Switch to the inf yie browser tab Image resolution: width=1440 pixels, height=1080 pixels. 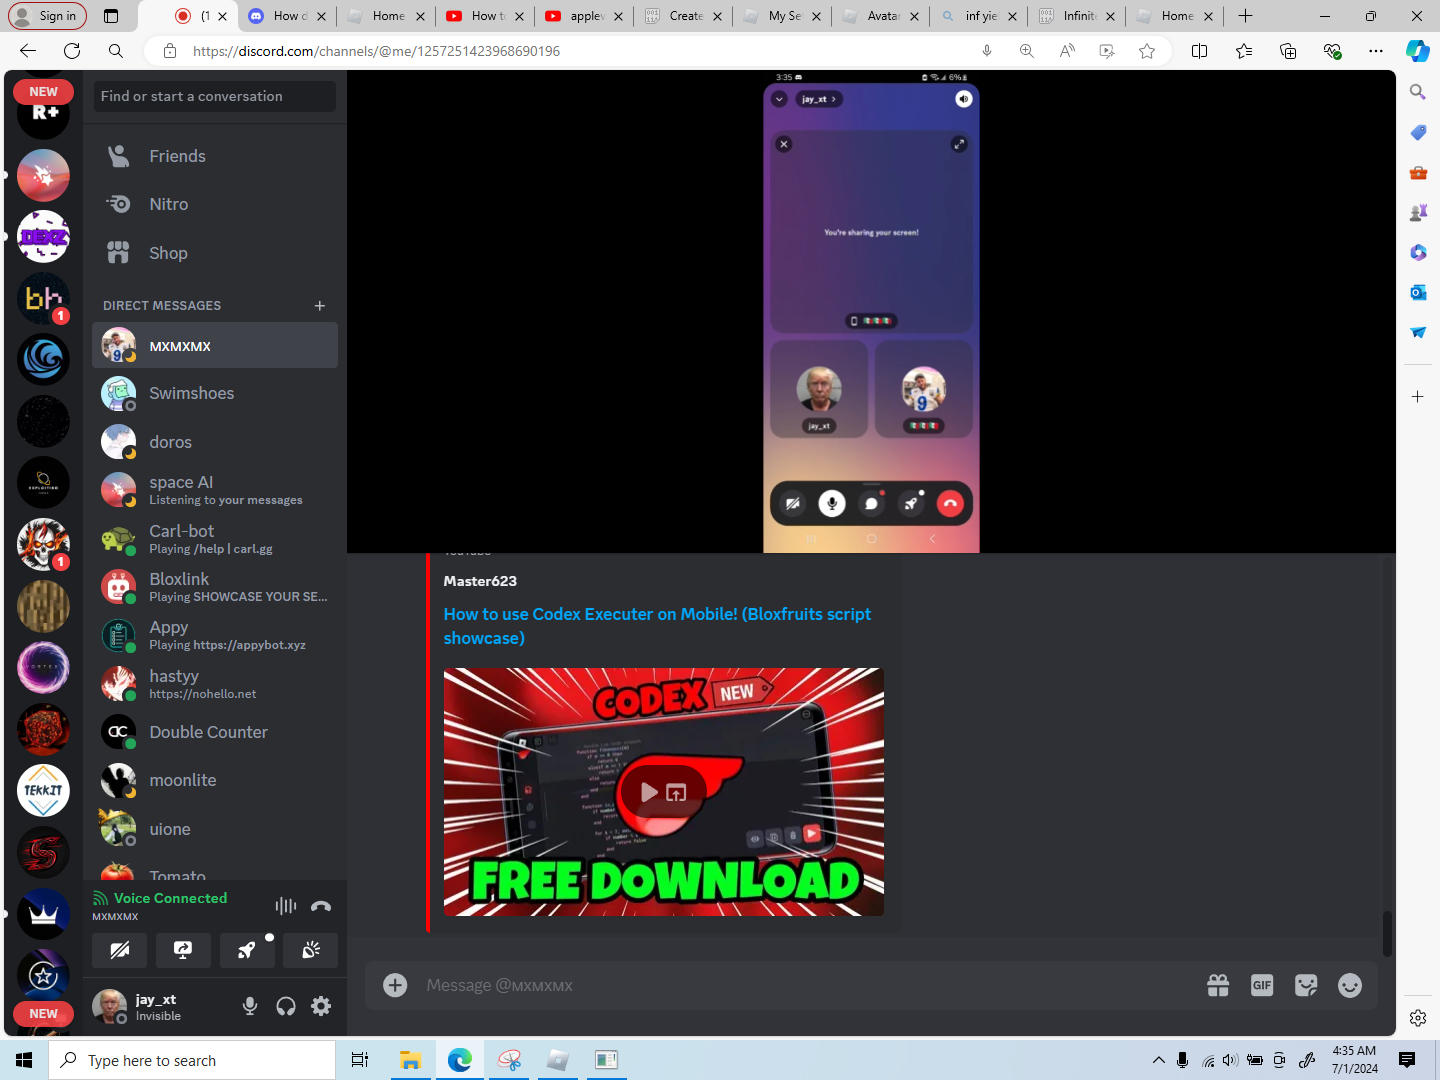pos(977,16)
